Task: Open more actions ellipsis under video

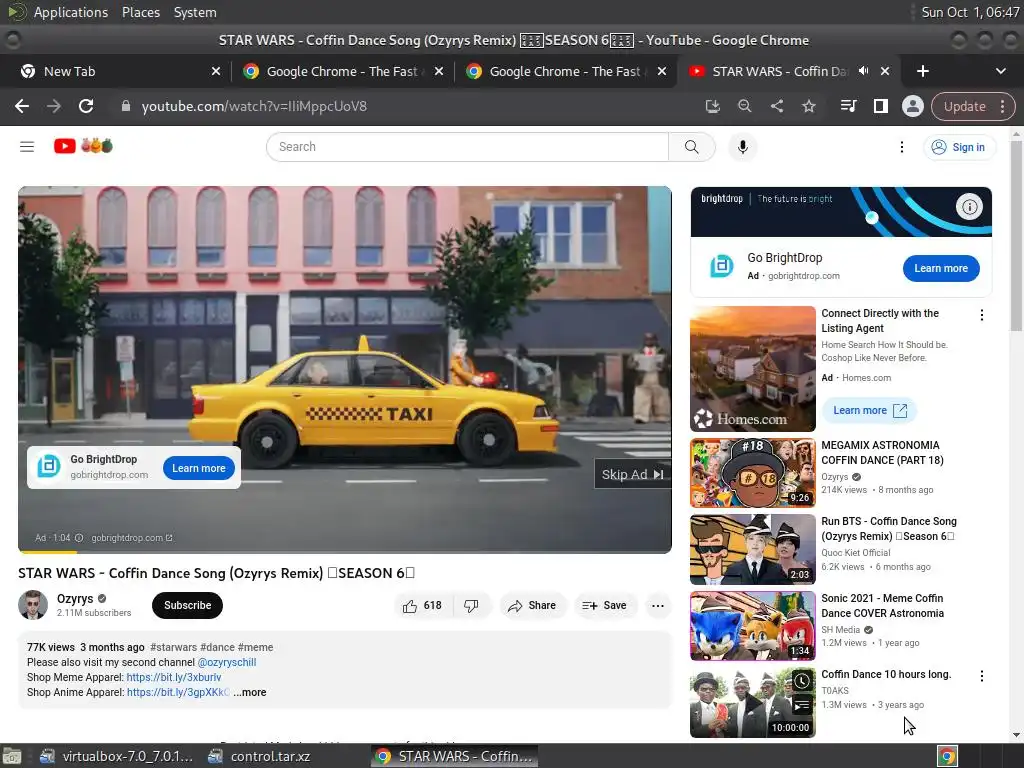Action: tap(658, 605)
